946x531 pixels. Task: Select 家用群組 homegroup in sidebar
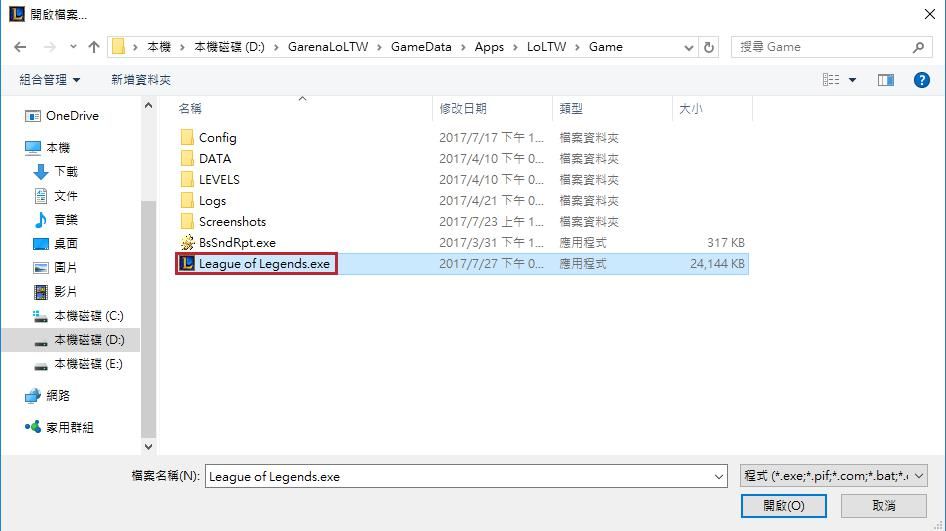59,428
